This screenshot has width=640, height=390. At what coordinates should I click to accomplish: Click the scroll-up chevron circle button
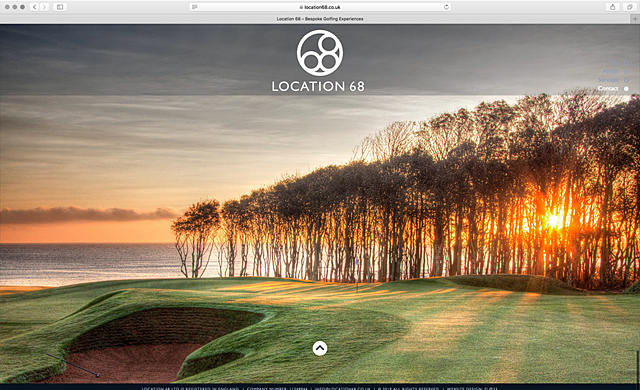(x=320, y=348)
